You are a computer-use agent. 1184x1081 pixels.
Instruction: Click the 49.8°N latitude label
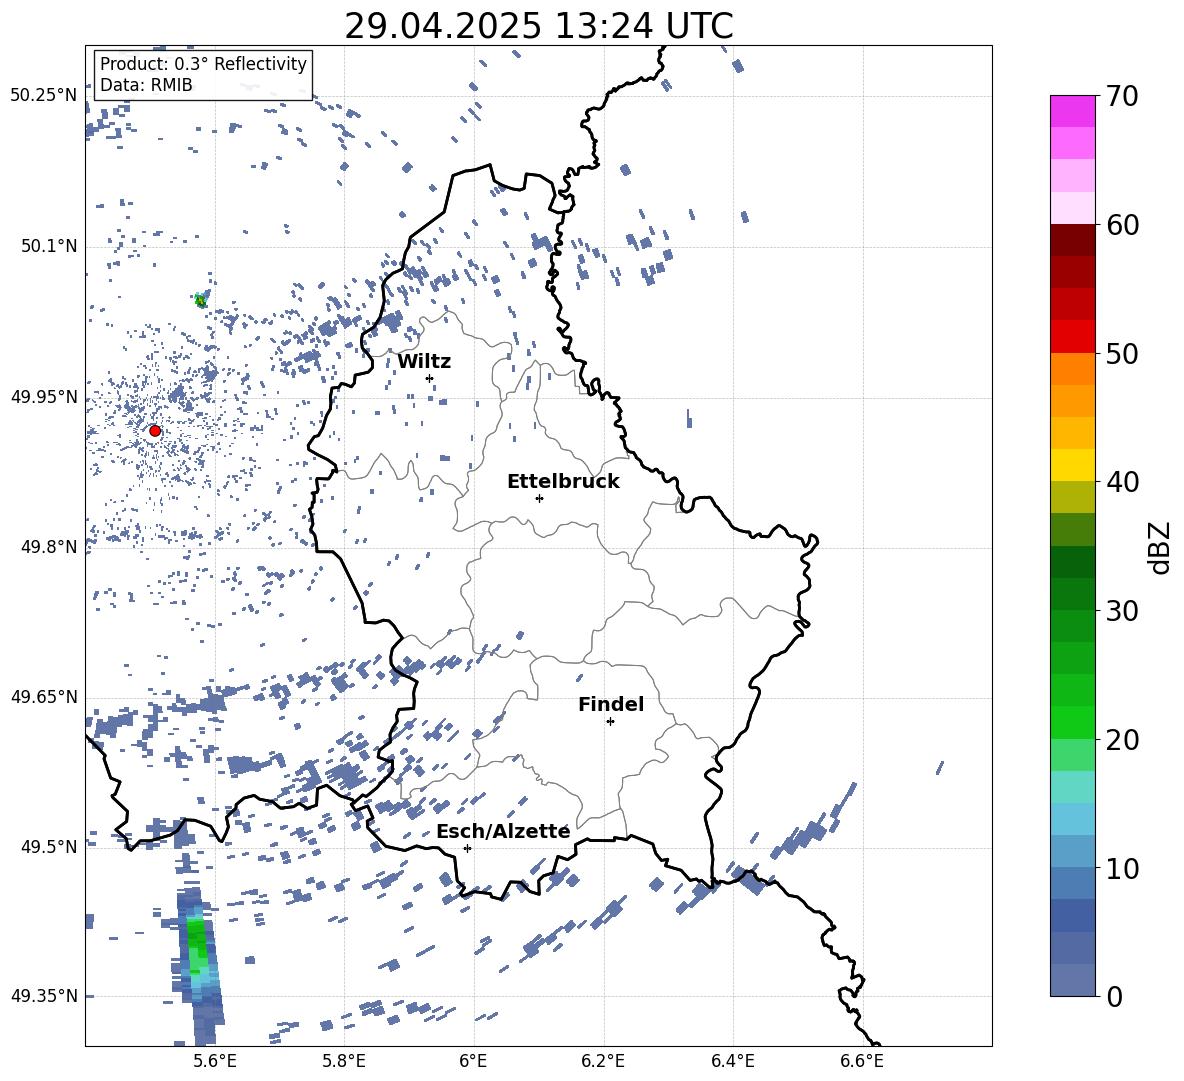coord(49,547)
